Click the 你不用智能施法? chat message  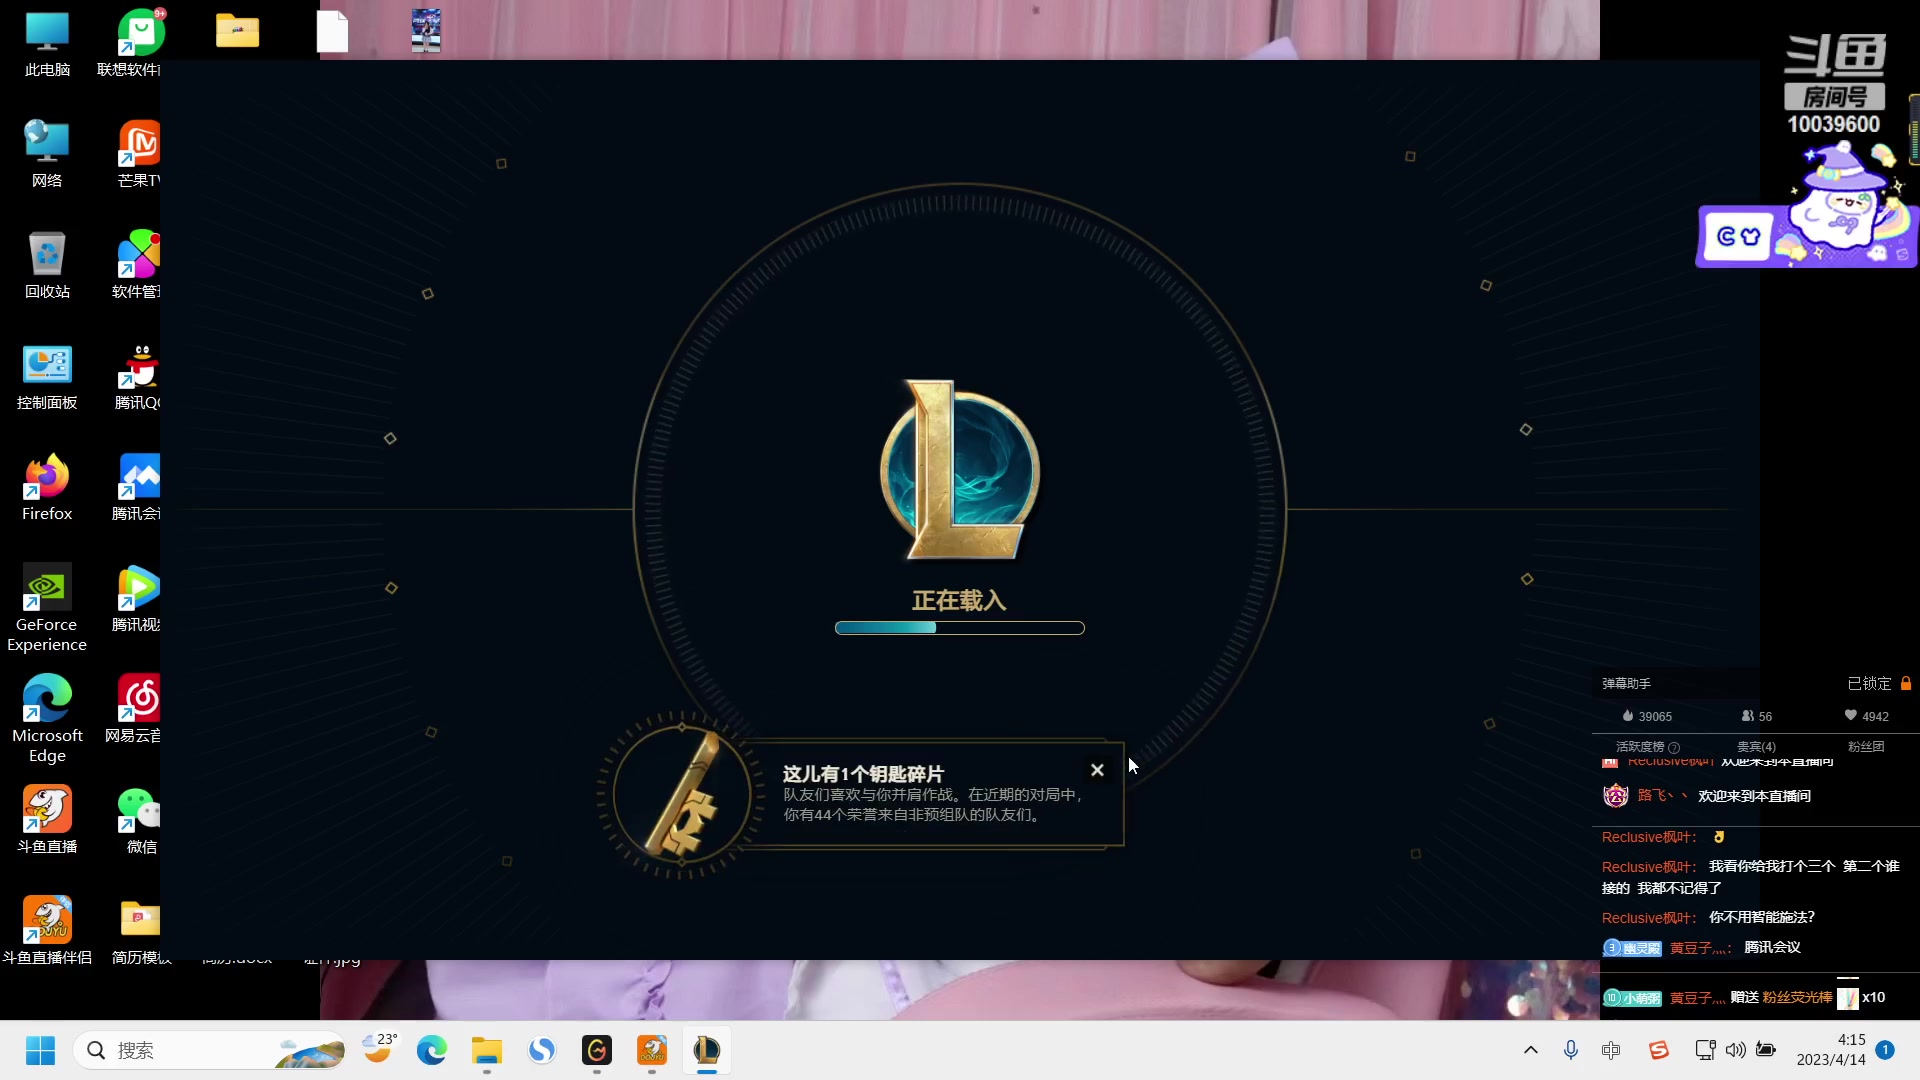pyautogui.click(x=1761, y=917)
